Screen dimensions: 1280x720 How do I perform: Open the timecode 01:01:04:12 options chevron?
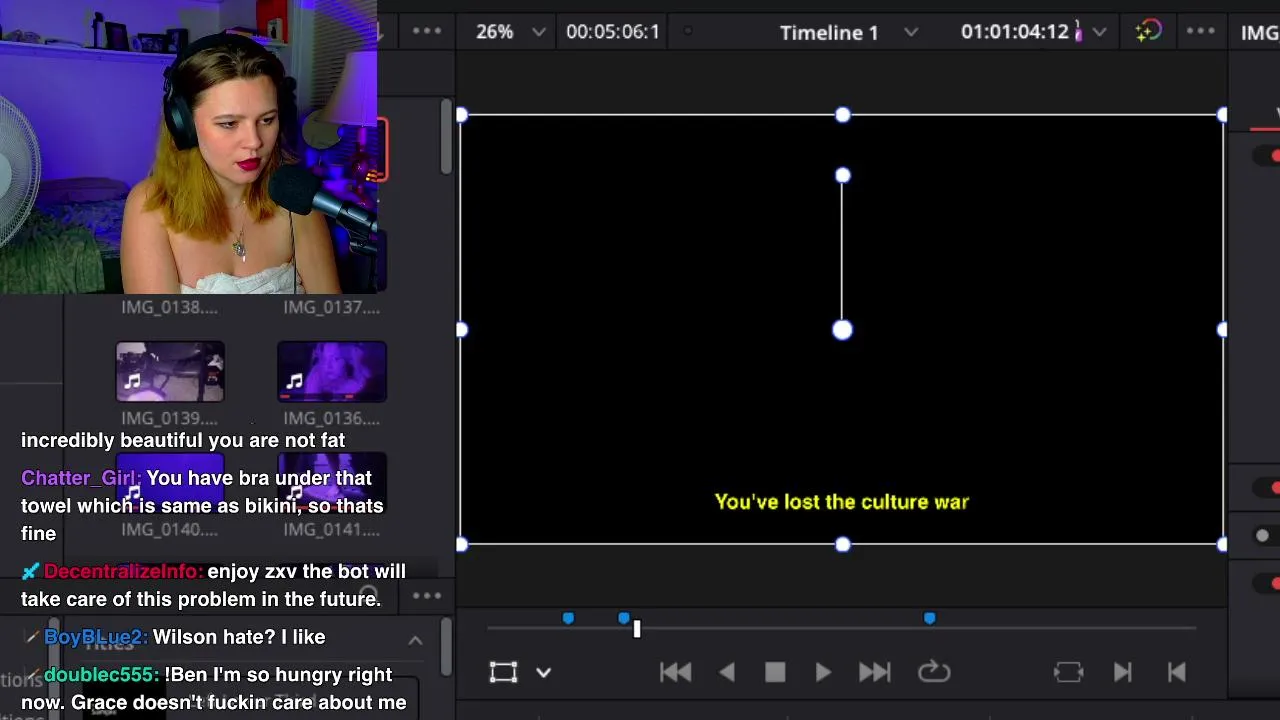(1100, 32)
